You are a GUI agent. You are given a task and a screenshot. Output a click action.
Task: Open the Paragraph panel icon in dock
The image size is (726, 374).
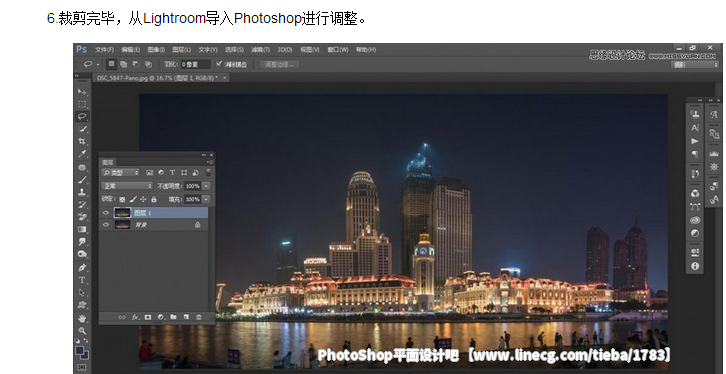tap(695, 154)
